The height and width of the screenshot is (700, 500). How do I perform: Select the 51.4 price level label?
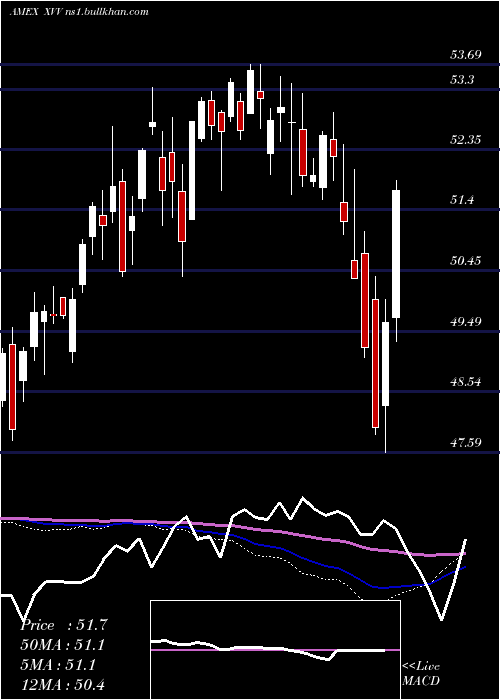tap(462, 200)
